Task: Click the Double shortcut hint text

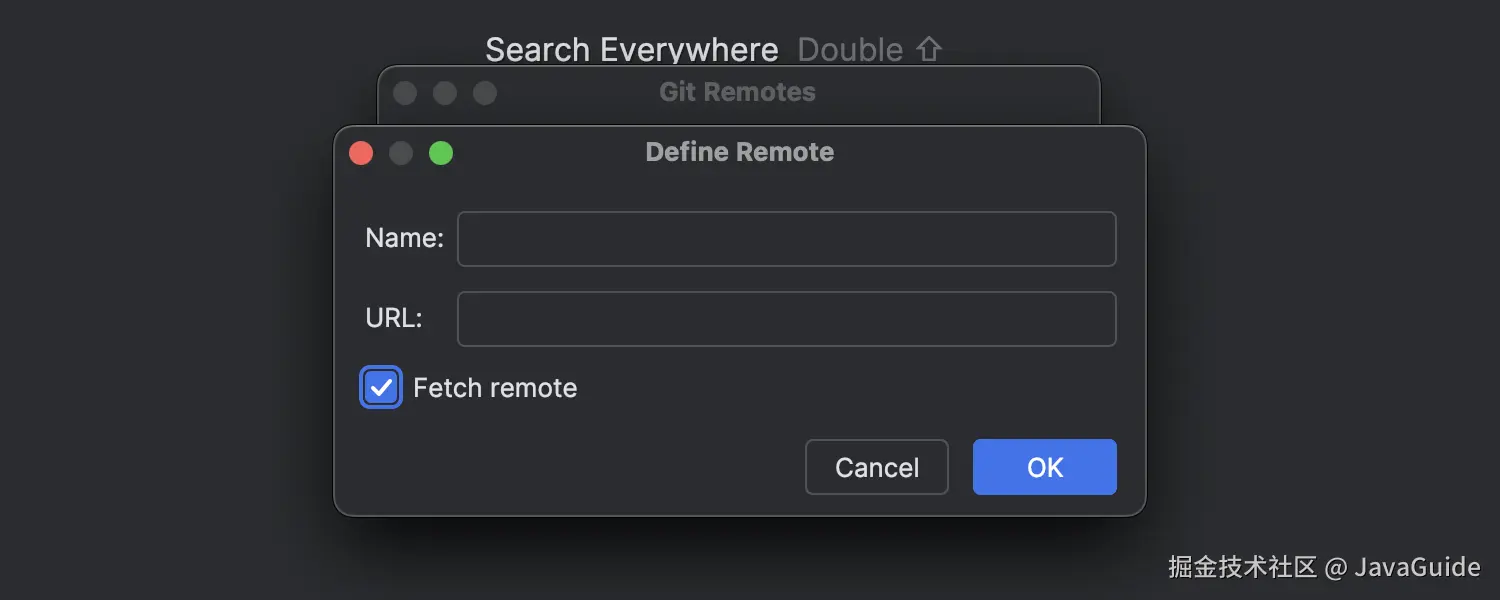Action: click(850, 49)
